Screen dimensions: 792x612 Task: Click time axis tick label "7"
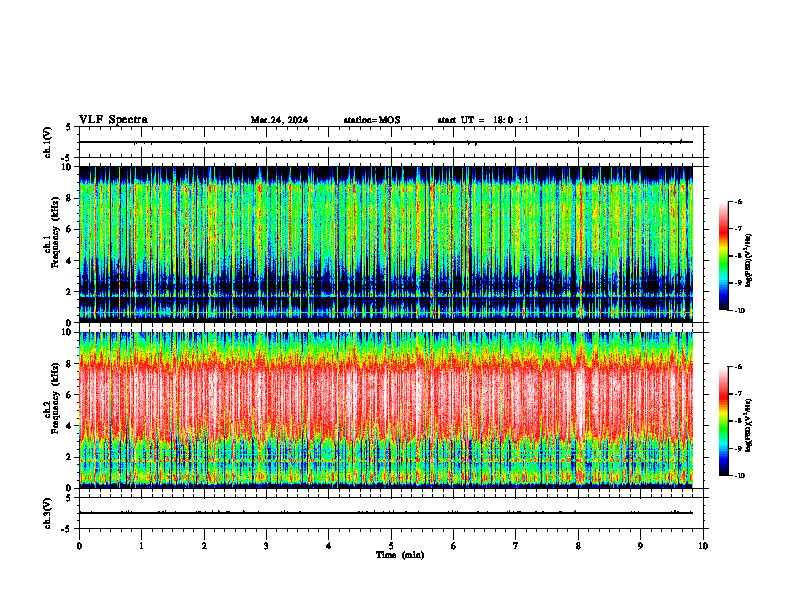pos(516,546)
